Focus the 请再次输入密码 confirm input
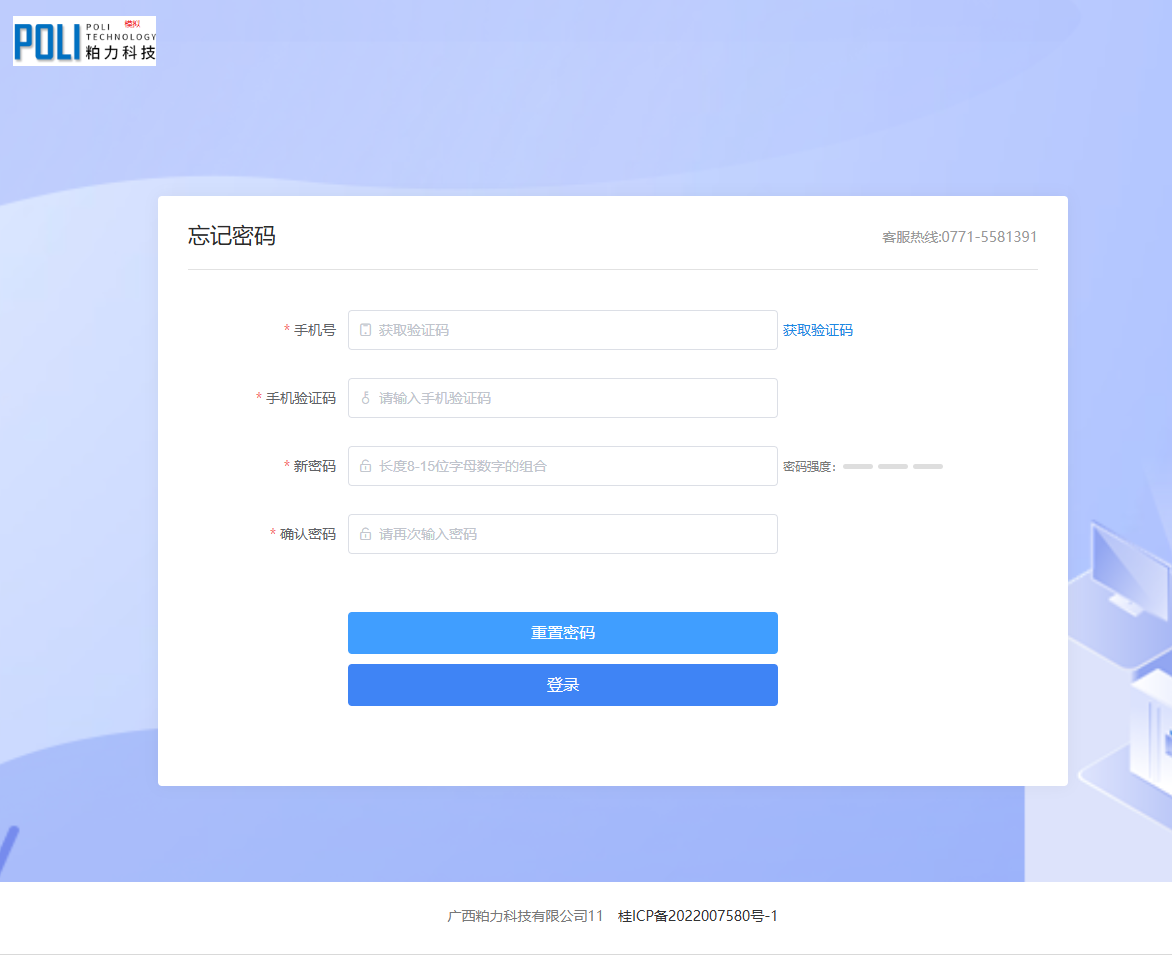1172x955 pixels. 570,534
